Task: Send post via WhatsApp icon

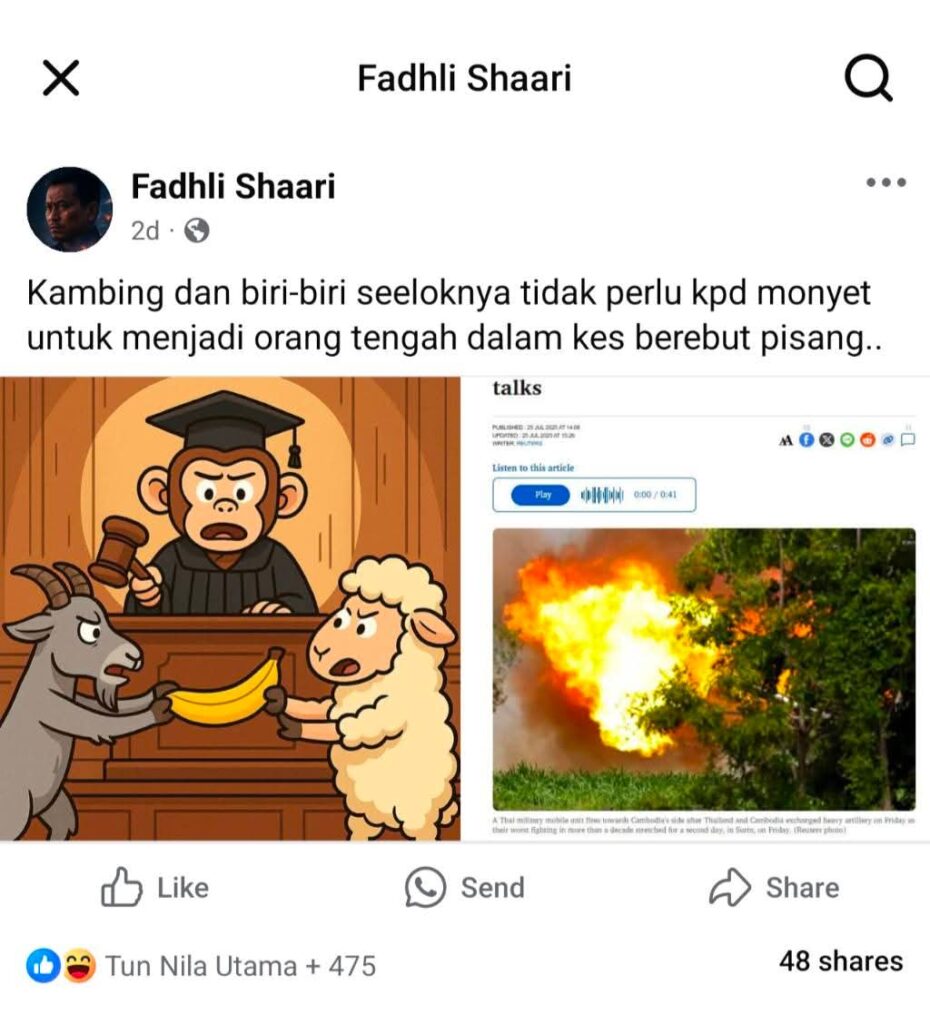Action: [x=464, y=888]
